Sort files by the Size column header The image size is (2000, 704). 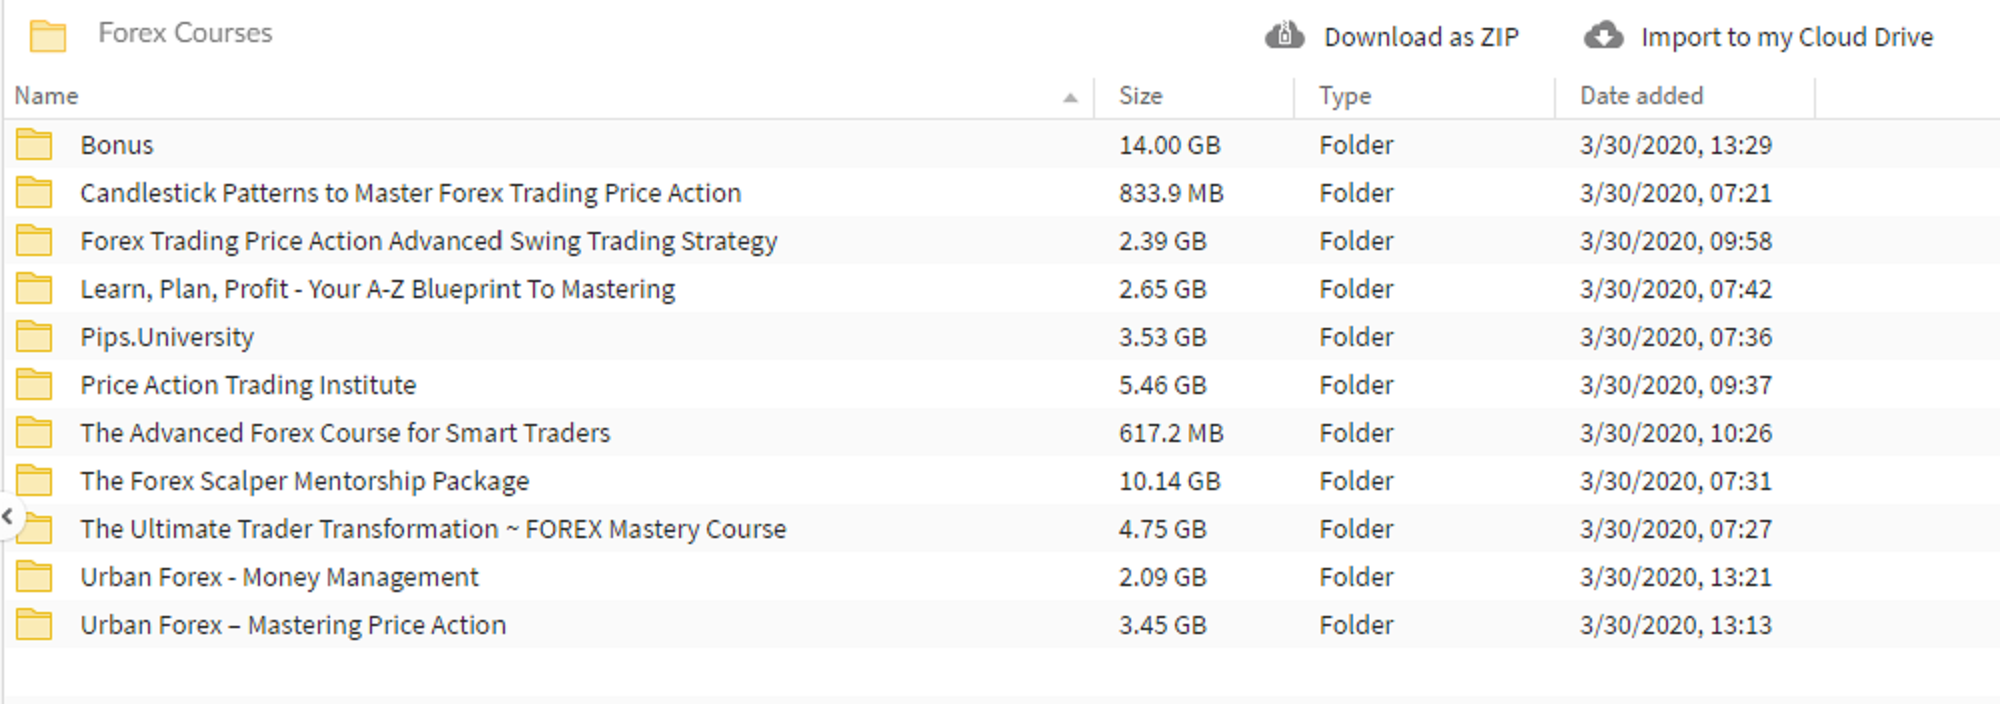1141,95
